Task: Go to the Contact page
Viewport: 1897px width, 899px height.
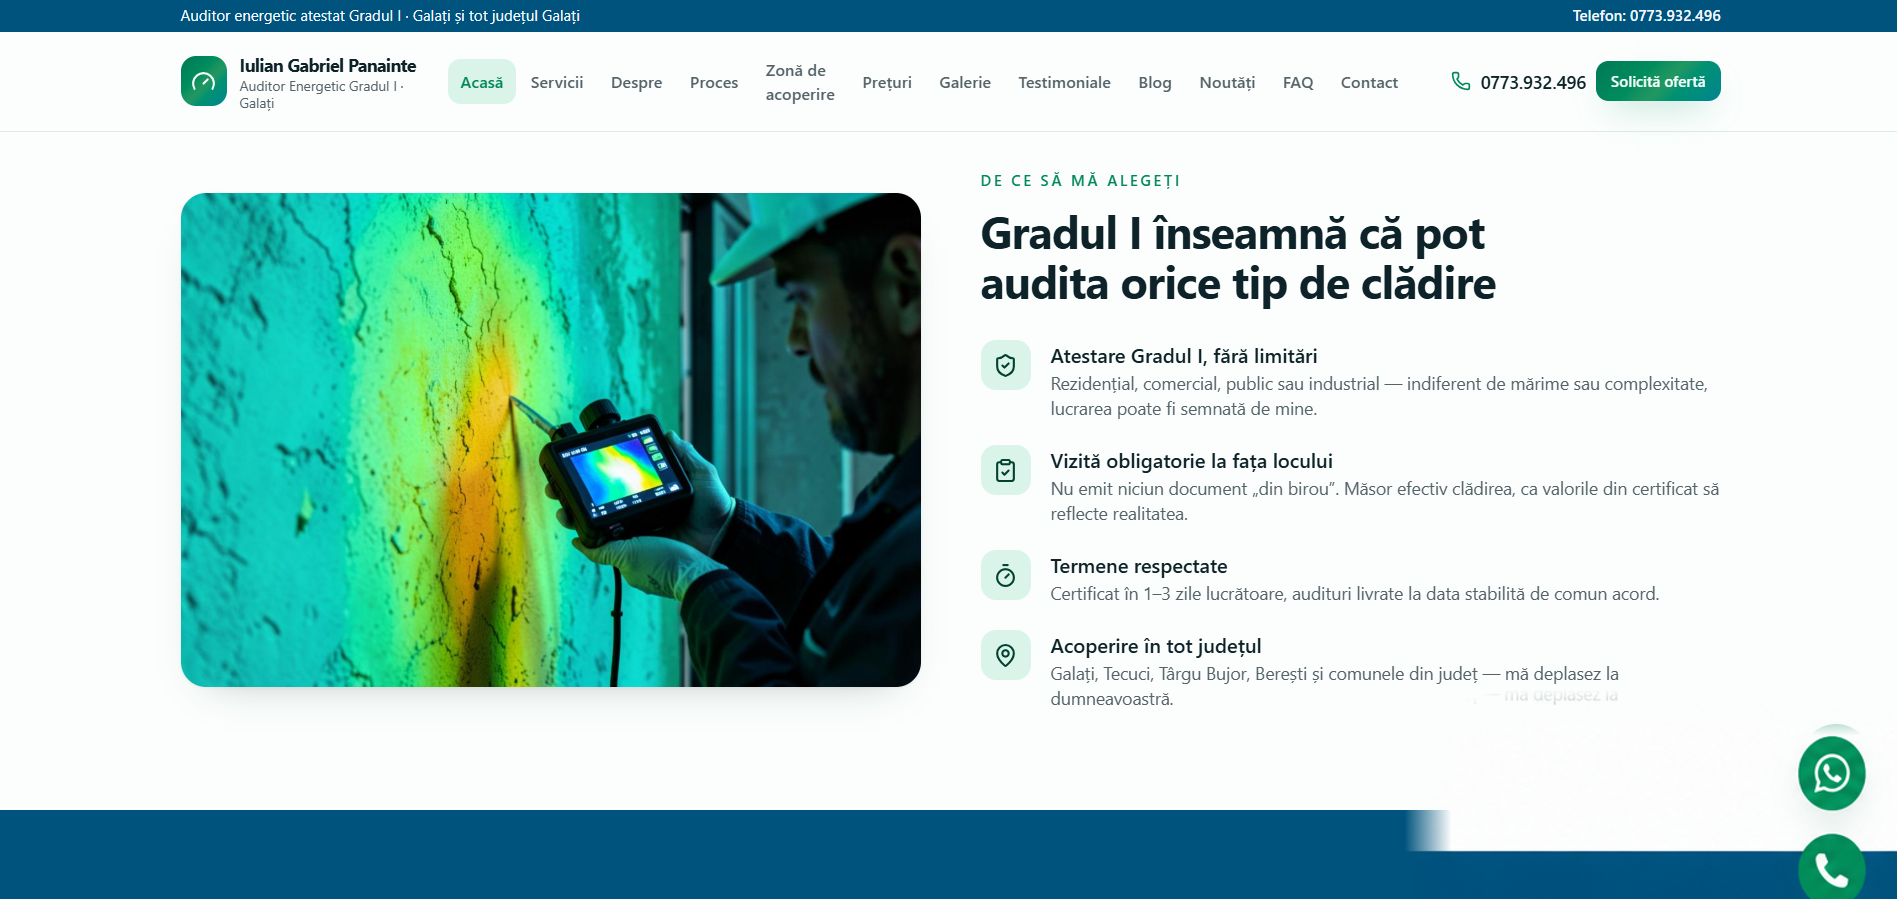Action: point(1369,82)
